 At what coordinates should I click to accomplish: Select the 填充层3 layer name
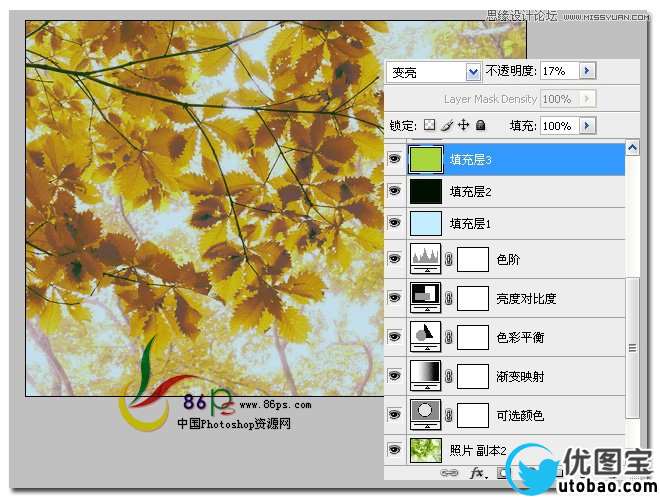click(470, 160)
